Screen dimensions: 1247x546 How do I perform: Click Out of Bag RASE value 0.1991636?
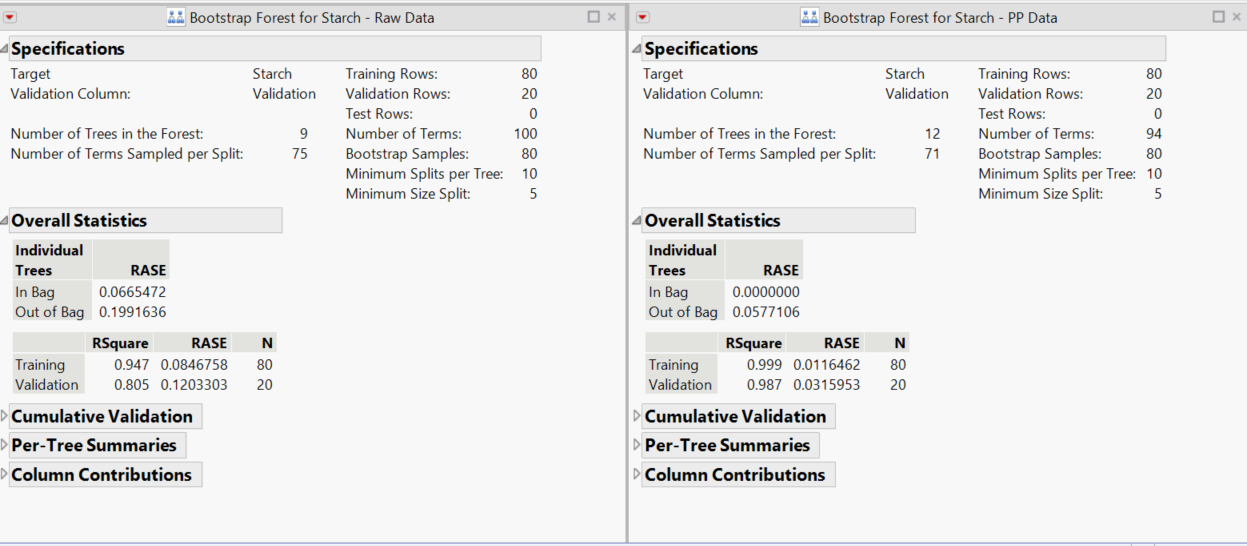[132, 312]
